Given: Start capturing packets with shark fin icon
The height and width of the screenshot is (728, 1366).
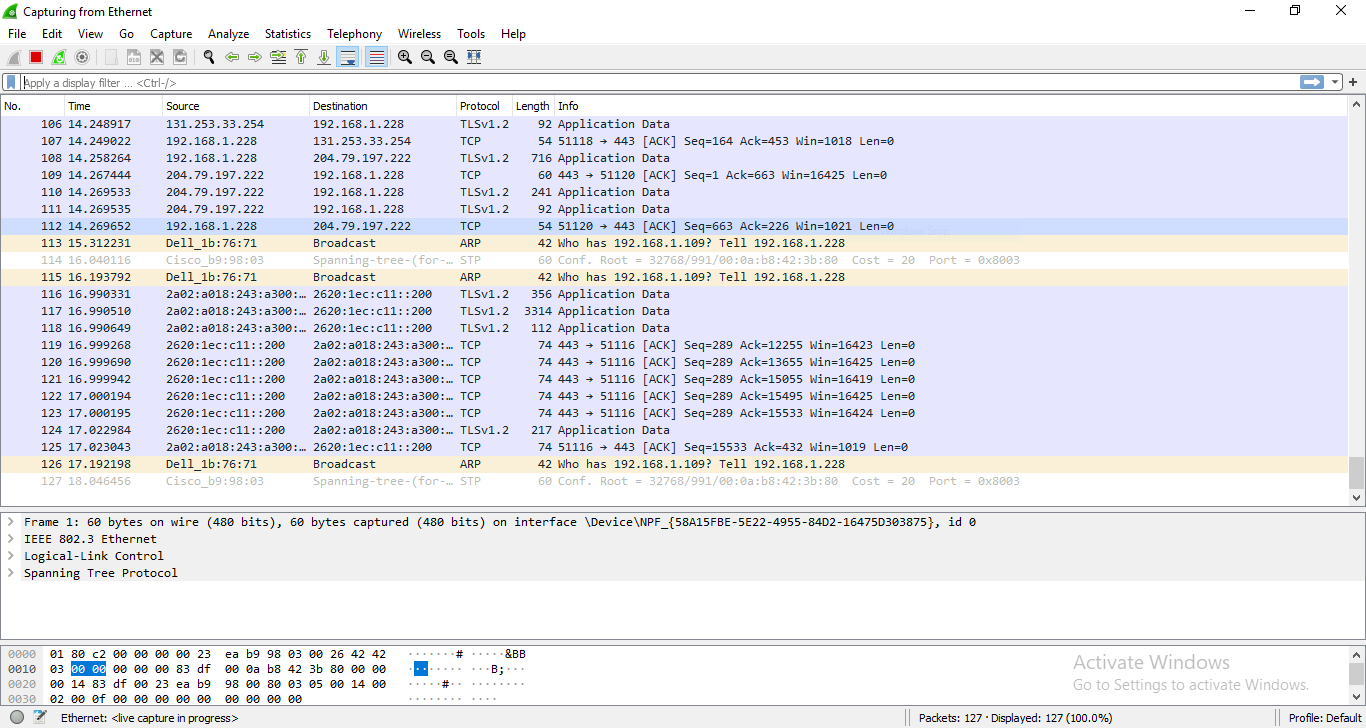Looking at the screenshot, I should coord(14,57).
